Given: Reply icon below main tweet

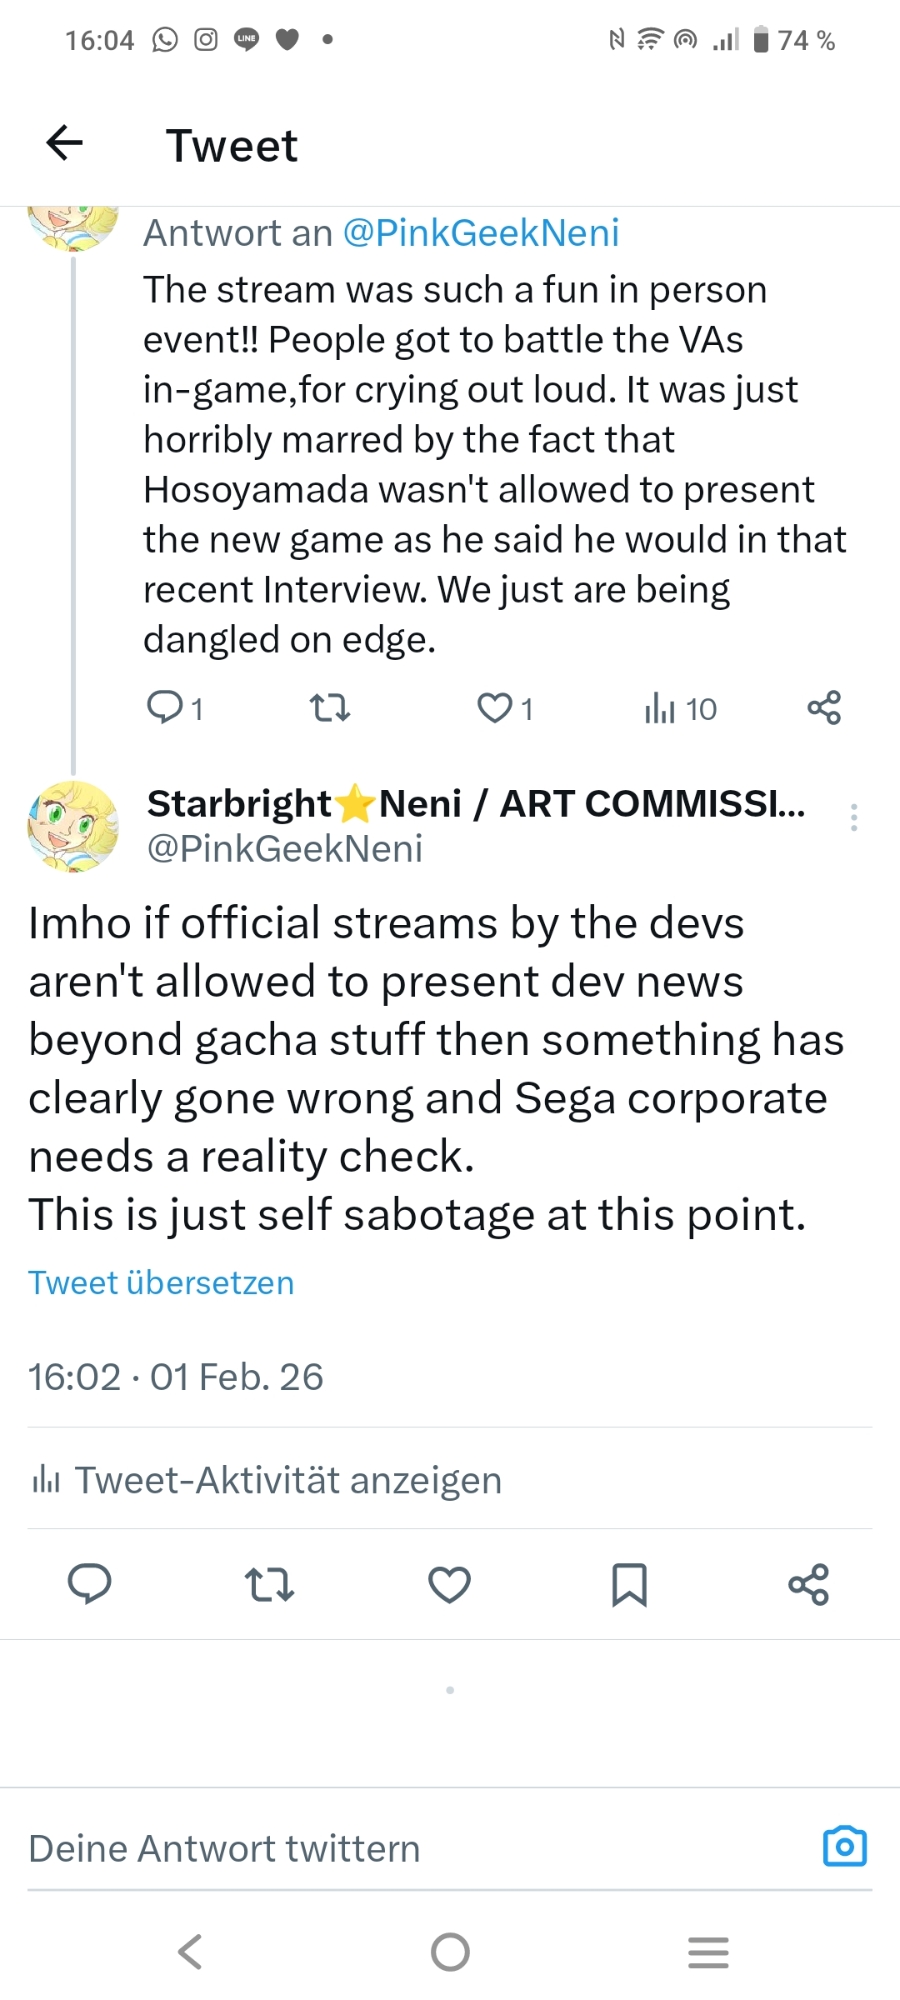Looking at the screenshot, I should click(x=90, y=1584).
